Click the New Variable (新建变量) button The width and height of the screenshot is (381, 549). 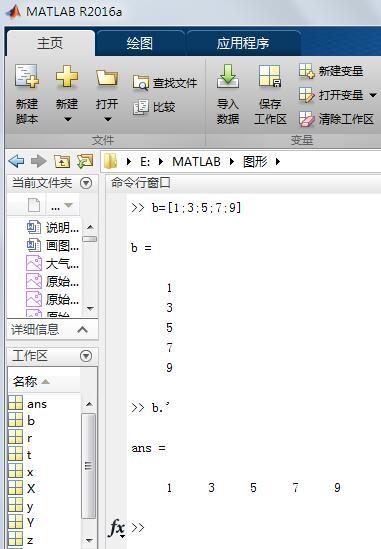pos(331,71)
